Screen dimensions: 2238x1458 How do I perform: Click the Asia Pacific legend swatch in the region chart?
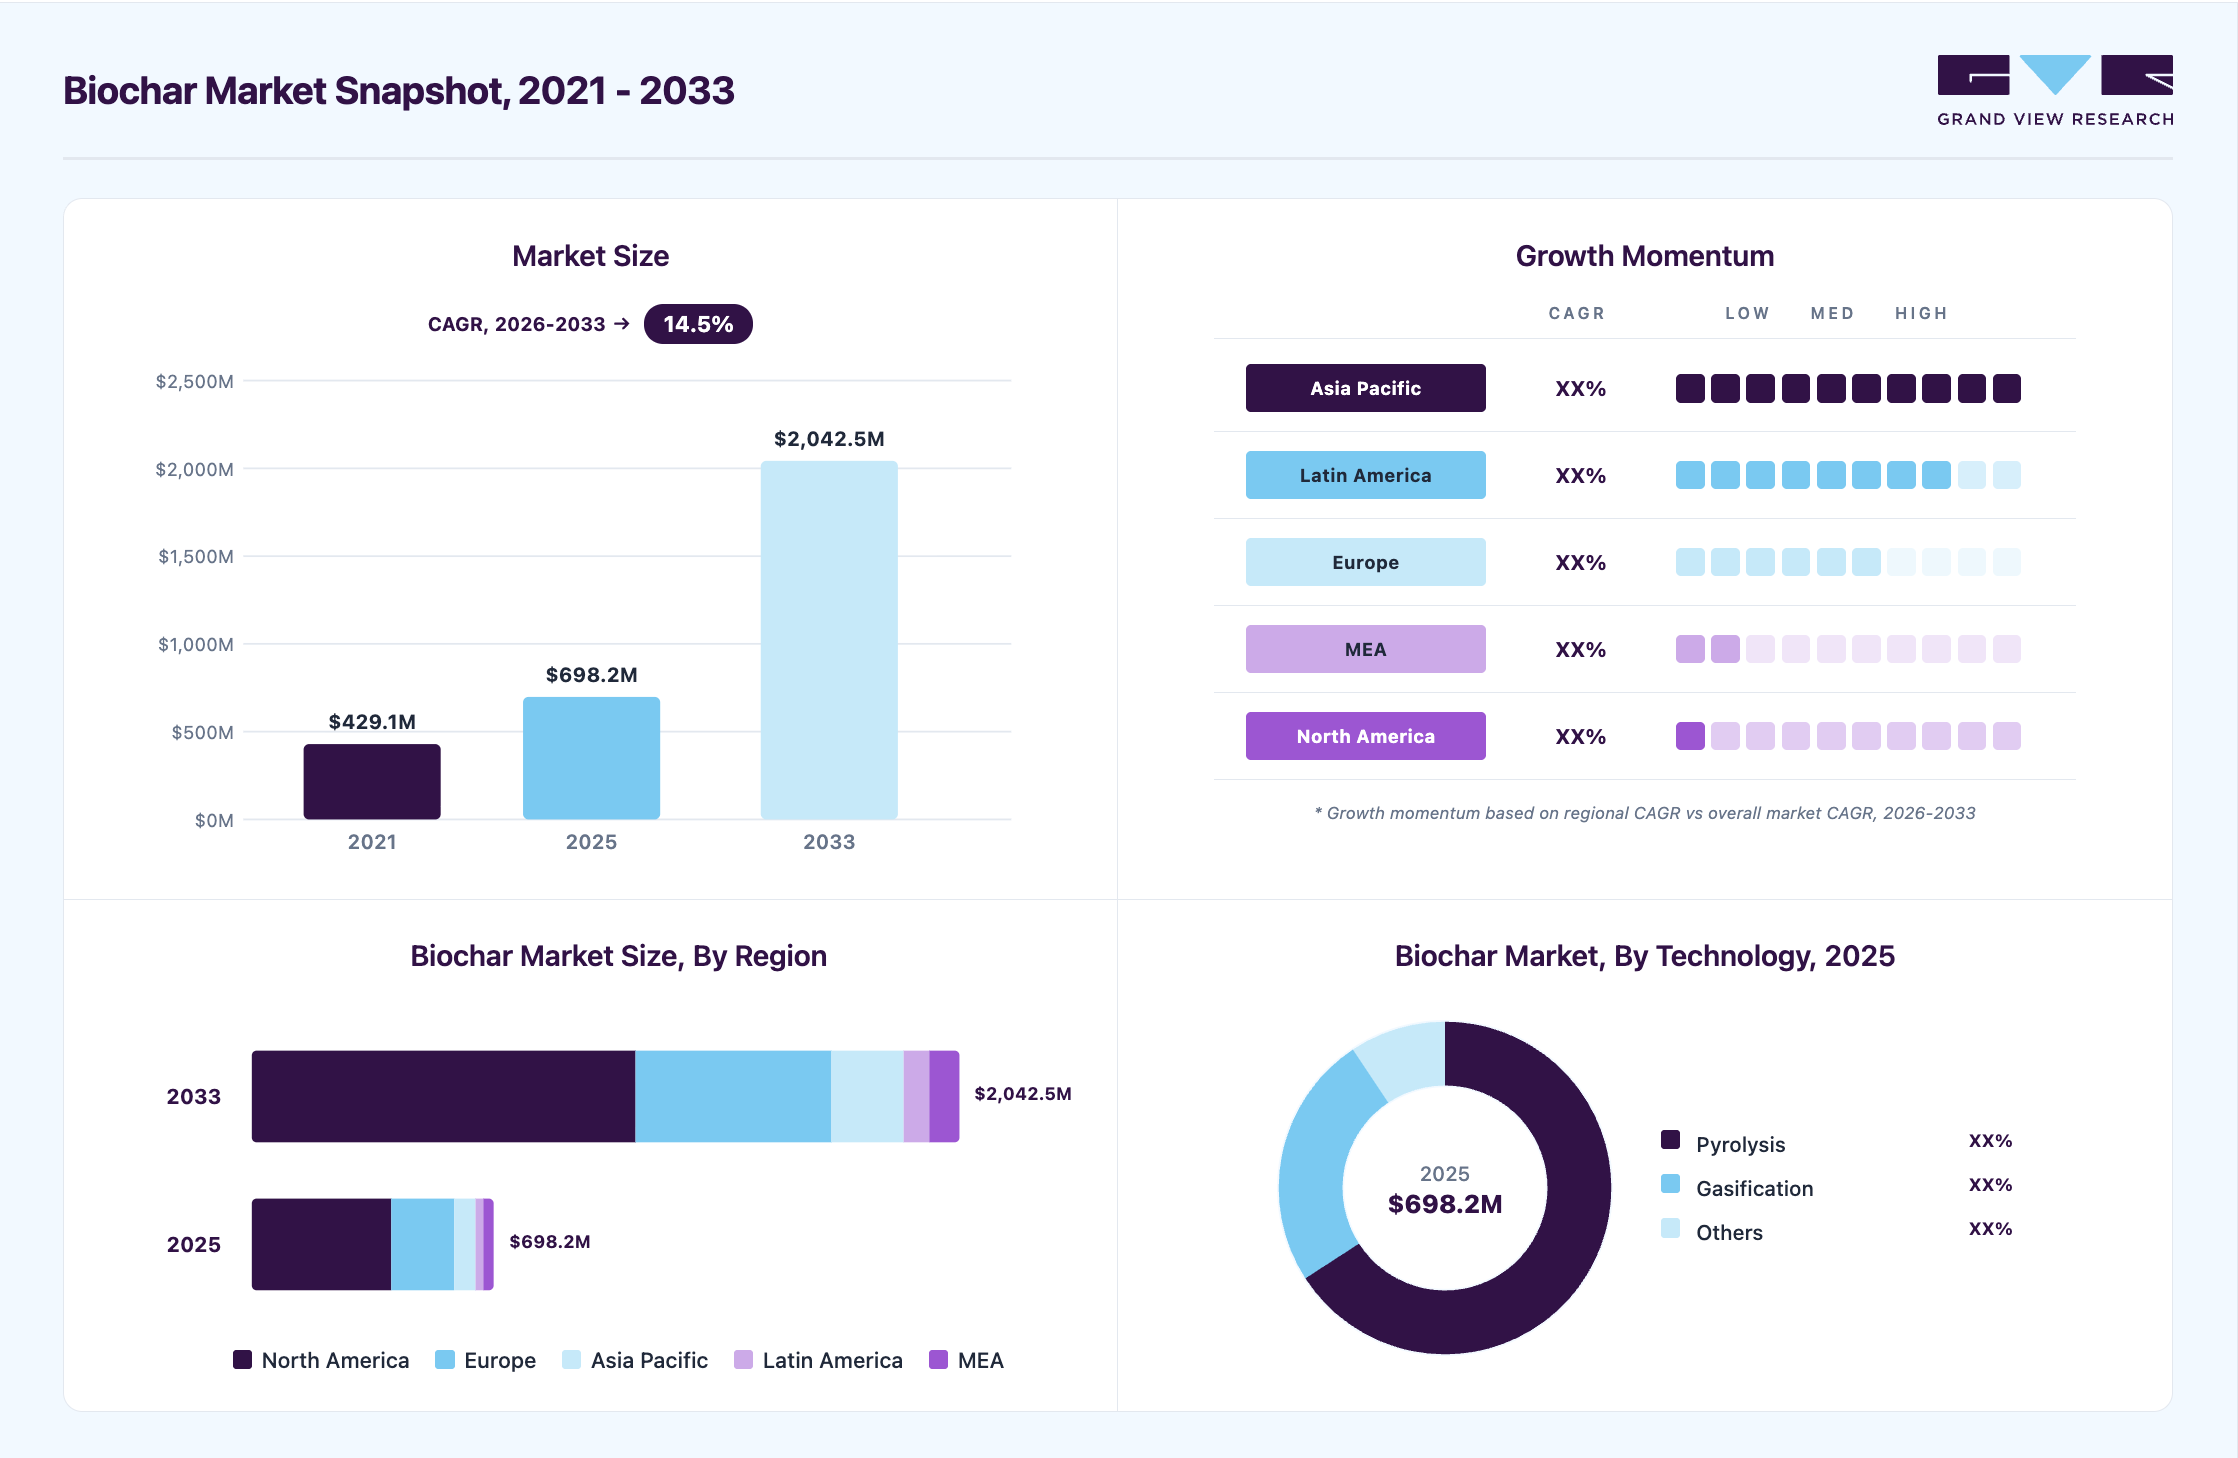pyautogui.click(x=571, y=1359)
